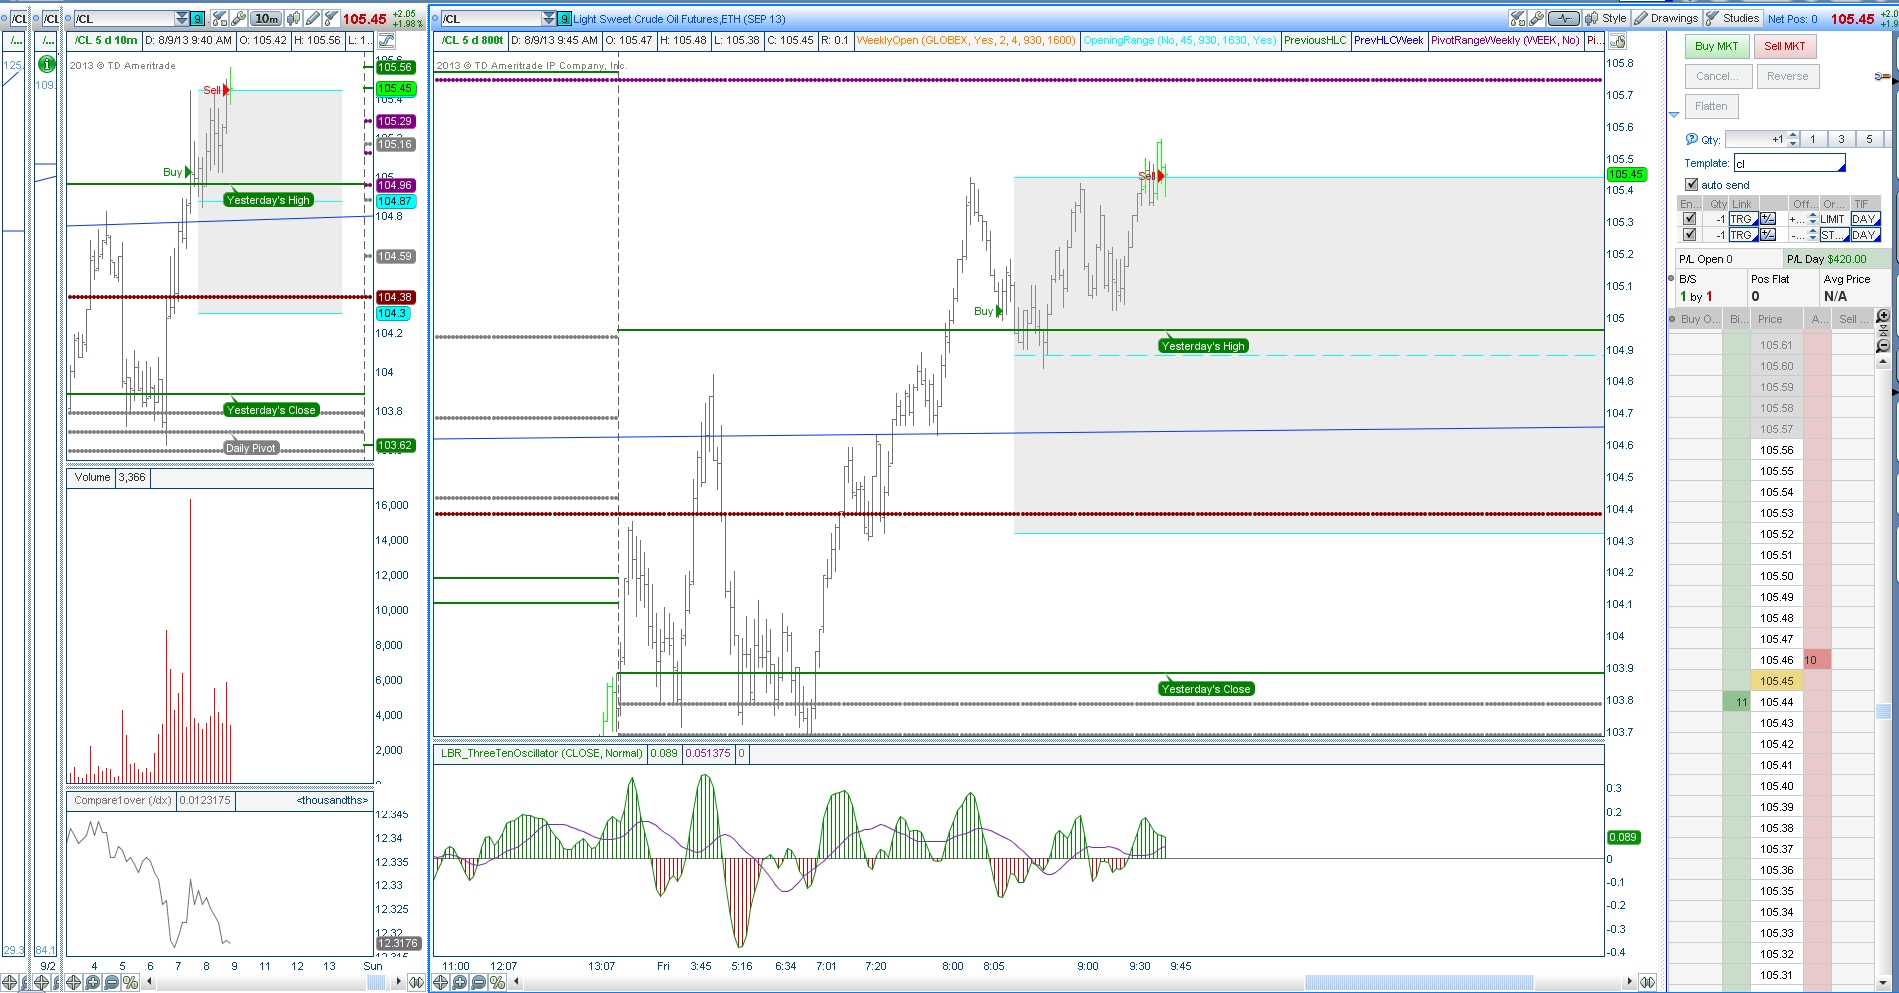Click the cyan 9 link badge on small chart

(198, 19)
